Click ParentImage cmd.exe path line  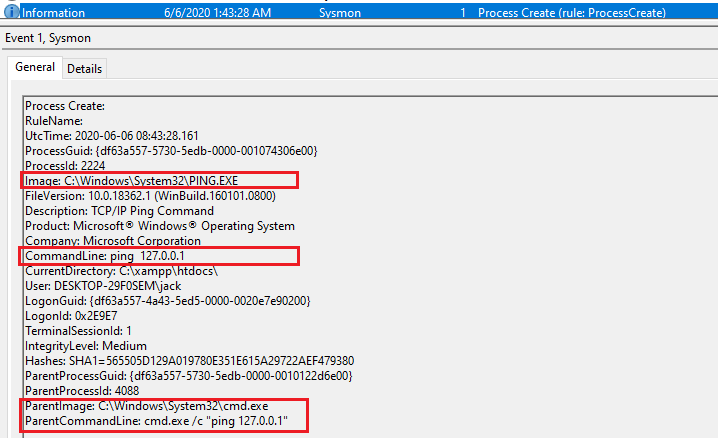pos(147,406)
